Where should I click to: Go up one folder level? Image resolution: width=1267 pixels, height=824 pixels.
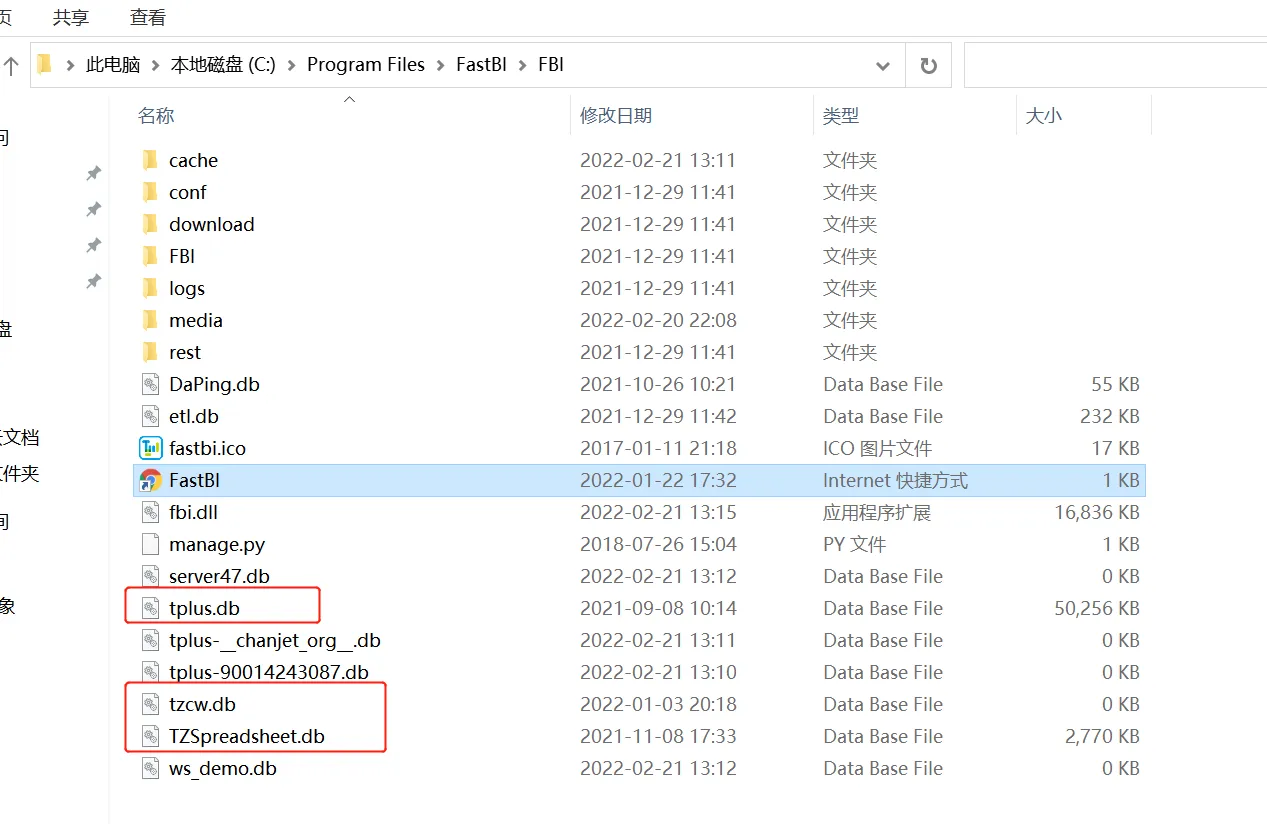coord(11,66)
